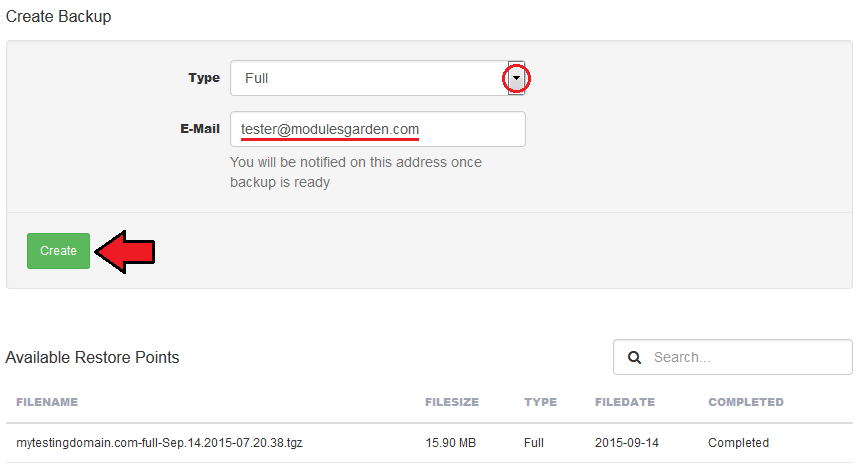Click the magnifier icon in search box
This screenshot has height=467, width=864.
pos(635,357)
